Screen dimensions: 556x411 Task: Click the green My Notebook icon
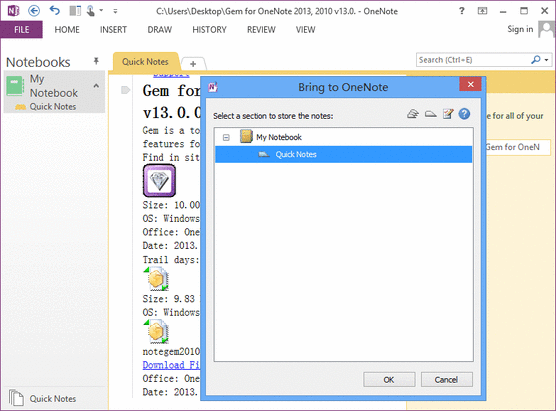coord(15,86)
